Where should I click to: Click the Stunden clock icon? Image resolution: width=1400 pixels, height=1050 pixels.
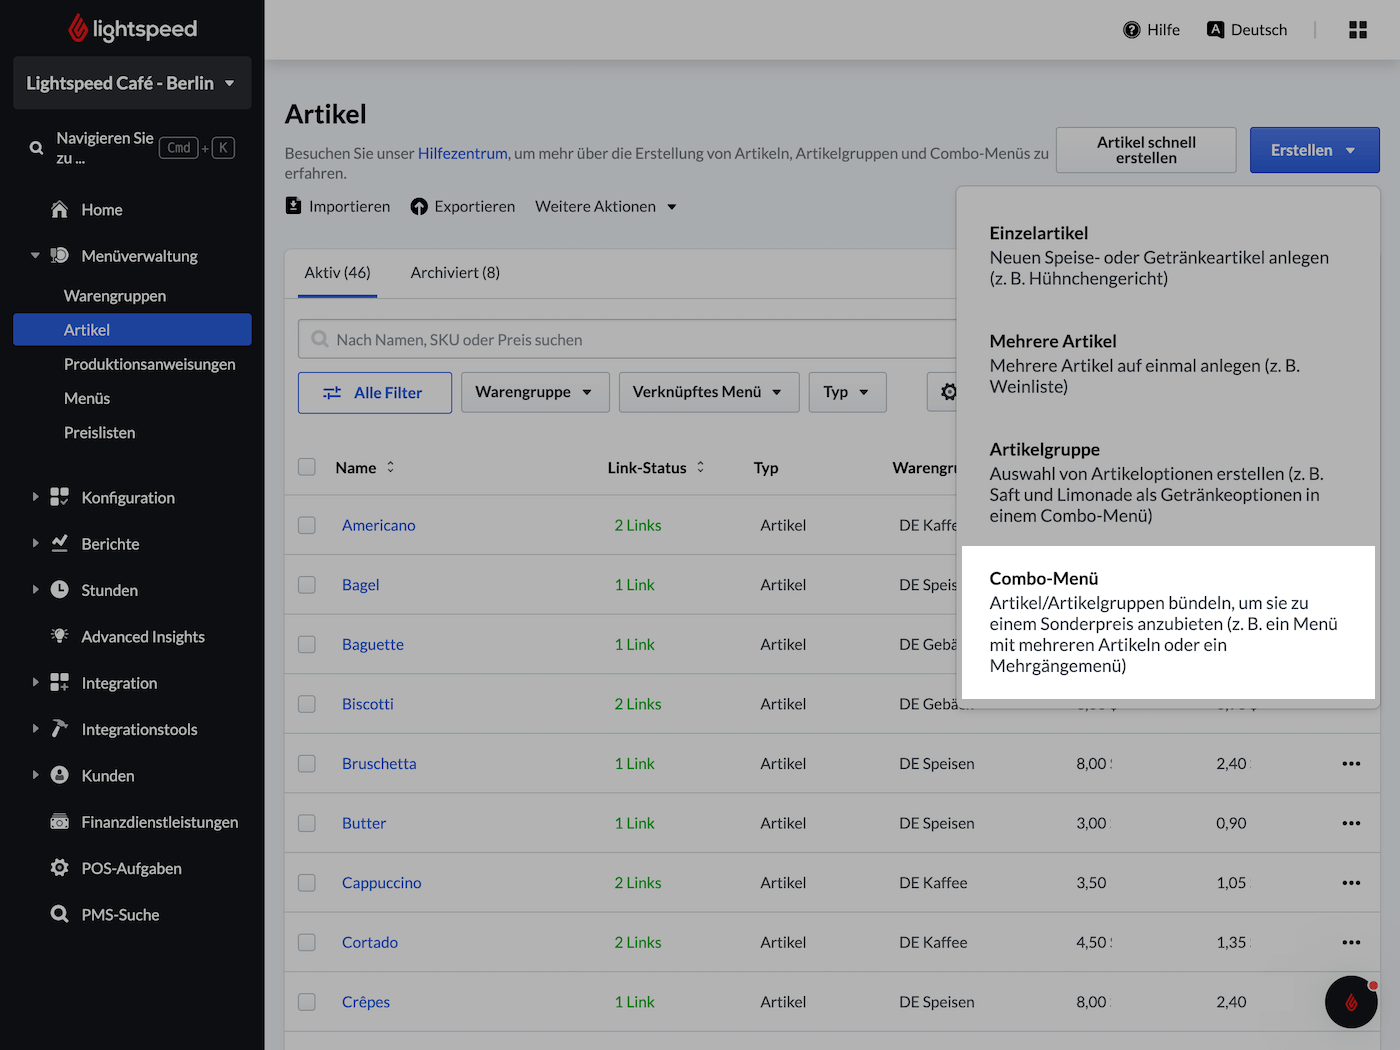(60, 590)
